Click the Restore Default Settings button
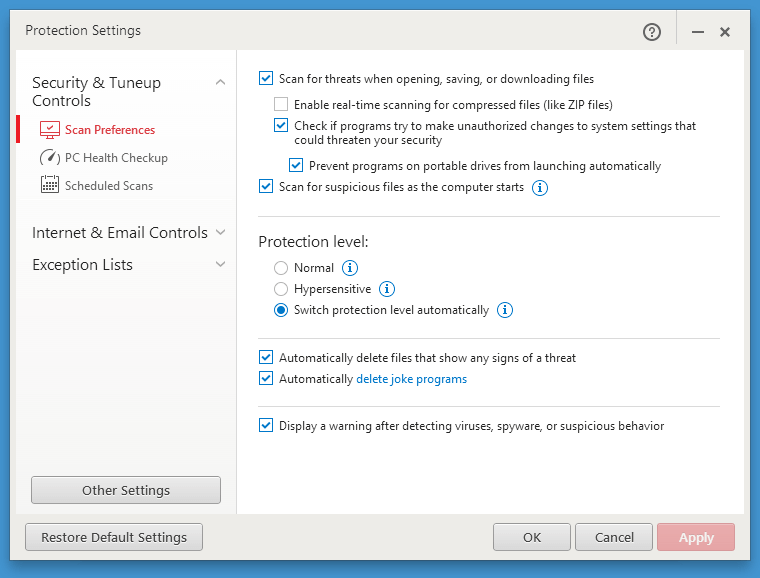This screenshot has height=578, width=760. click(x=114, y=537)
